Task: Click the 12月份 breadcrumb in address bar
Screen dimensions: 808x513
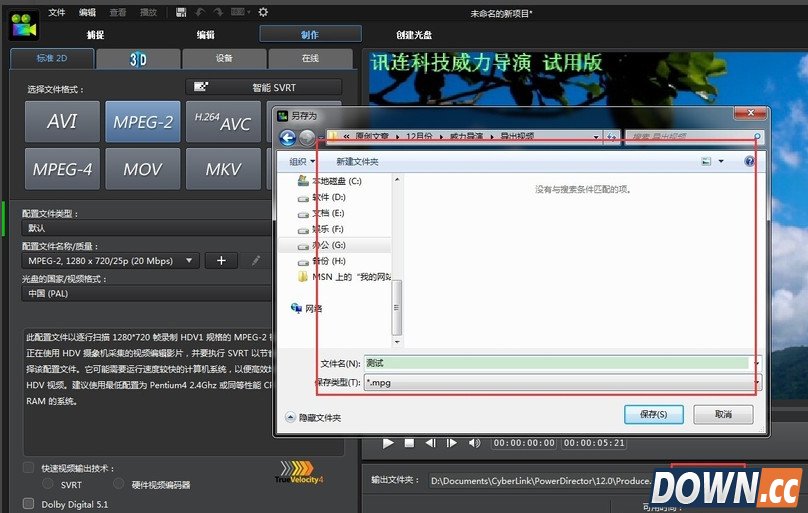Action: pos(419,136)
